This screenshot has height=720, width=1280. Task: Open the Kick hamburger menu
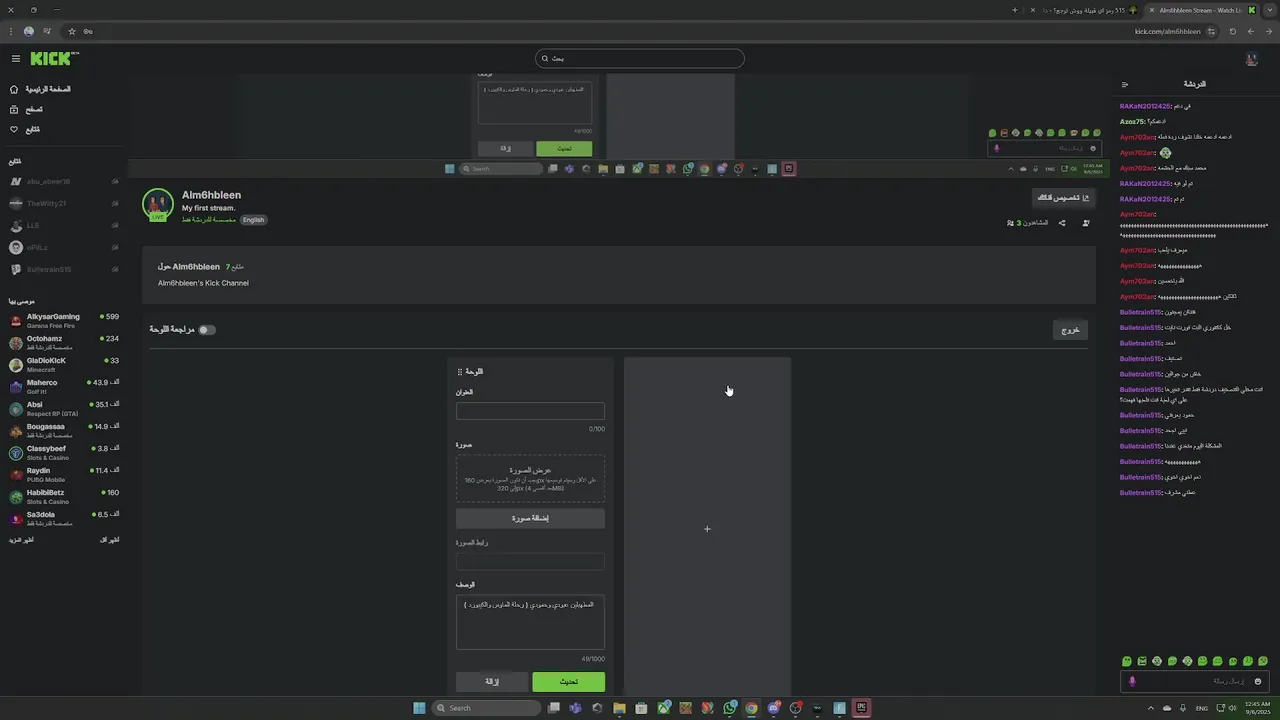(x=16, y=59)
